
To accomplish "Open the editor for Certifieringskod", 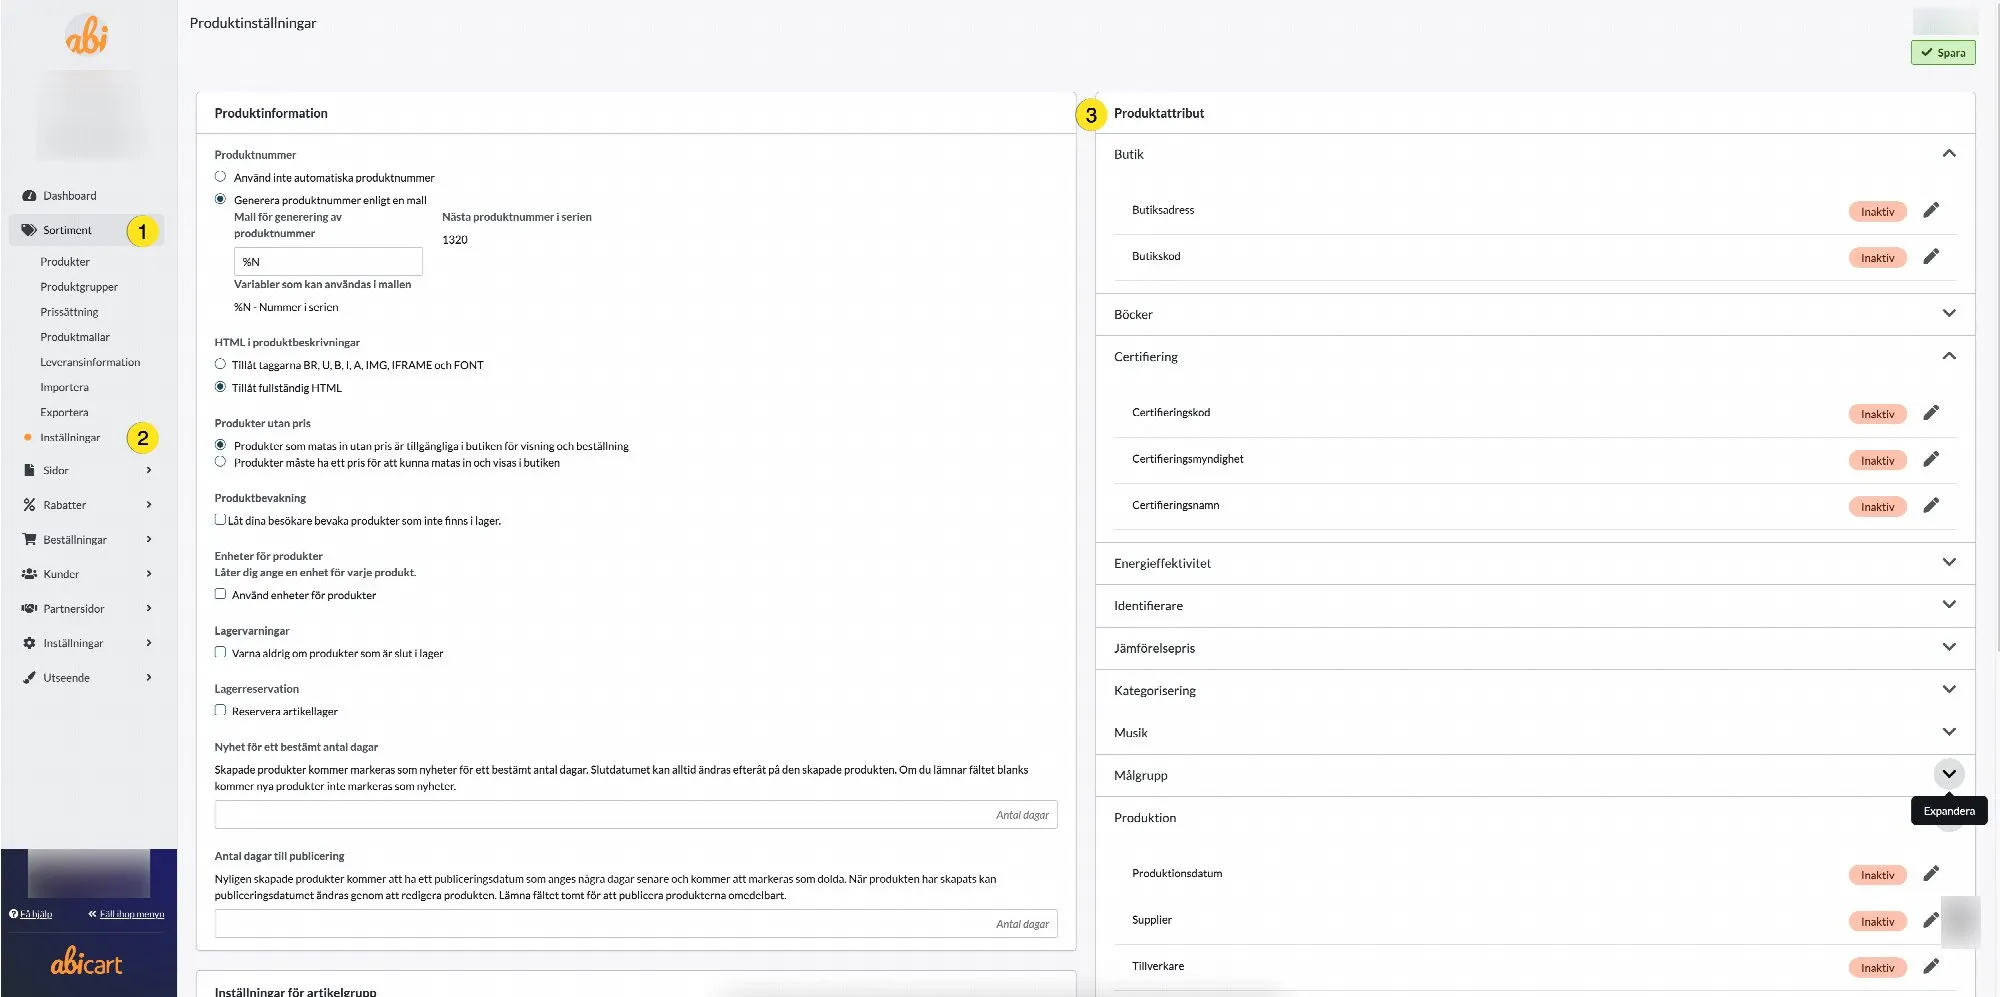I will tap(1931, 412).
